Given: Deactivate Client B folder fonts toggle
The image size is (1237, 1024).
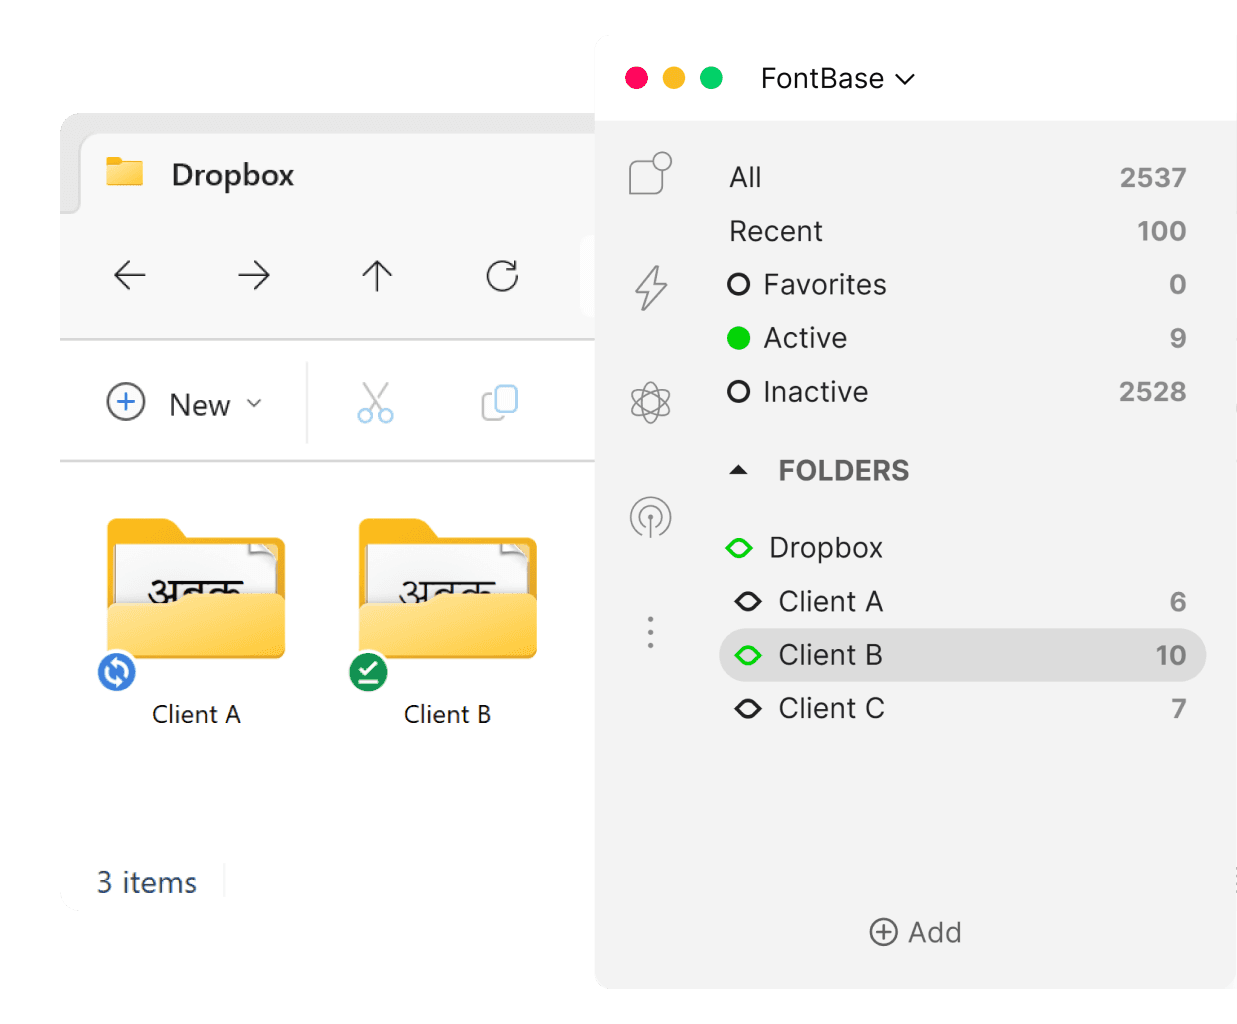Looking at the screenshot, I should (748, 655).
